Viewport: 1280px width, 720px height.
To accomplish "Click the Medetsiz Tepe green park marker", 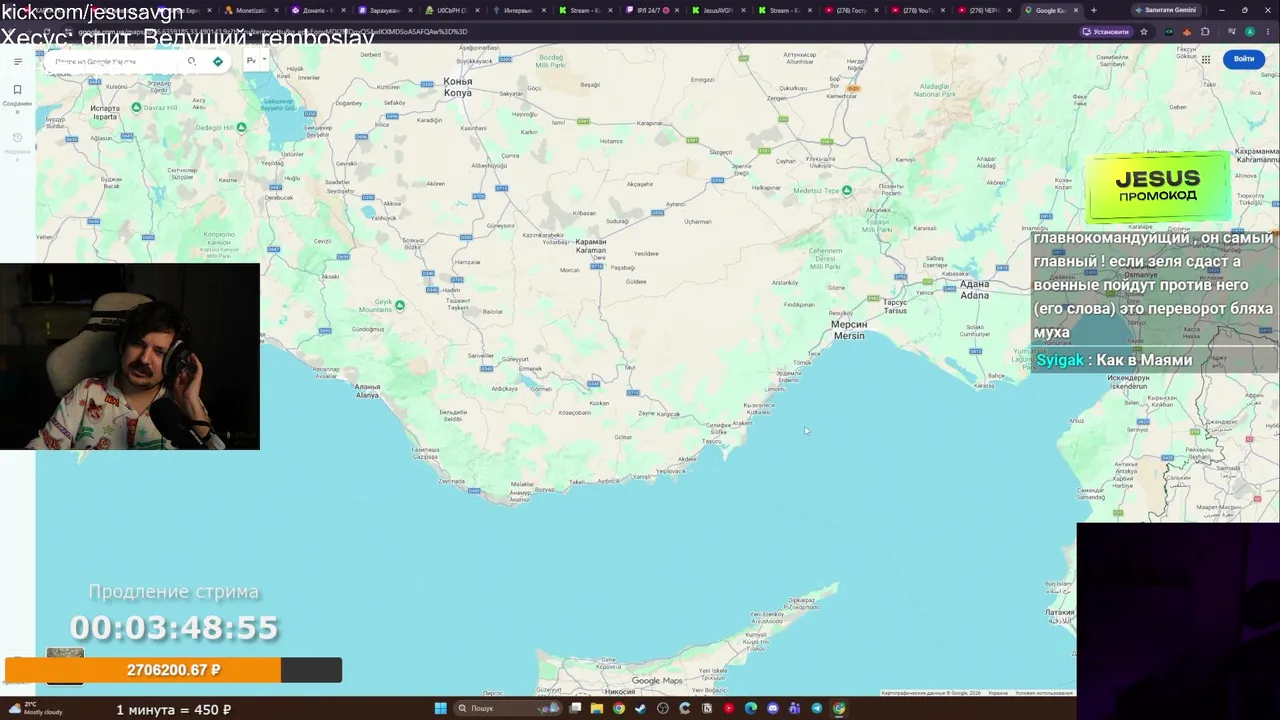I will point(847,190).
